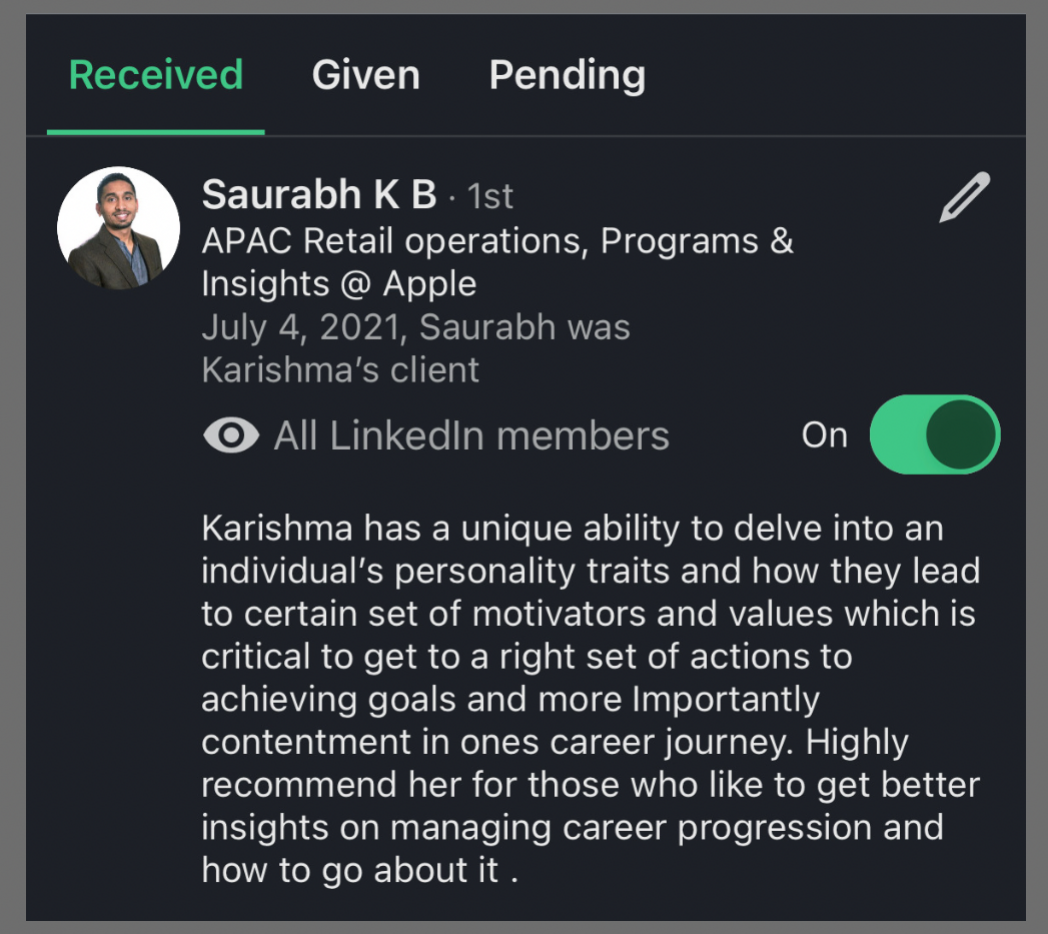Click the Insights @ Apple headline line
Image resolution: width=1048 pixels, height=934 pixels.
coord(339,284)
